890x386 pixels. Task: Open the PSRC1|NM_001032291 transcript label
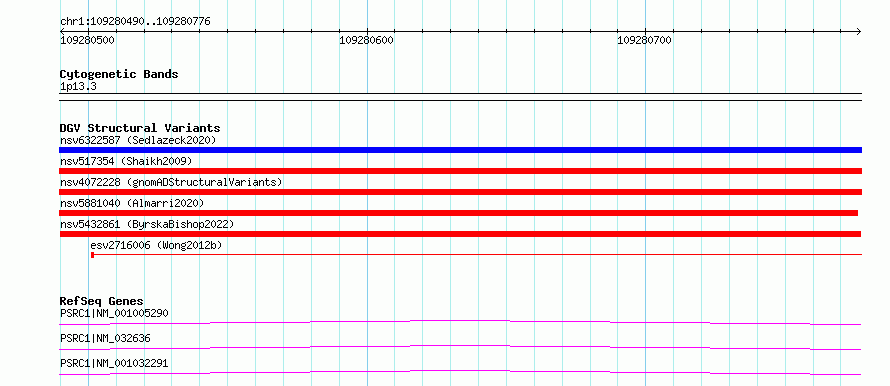tap(114, 363)
